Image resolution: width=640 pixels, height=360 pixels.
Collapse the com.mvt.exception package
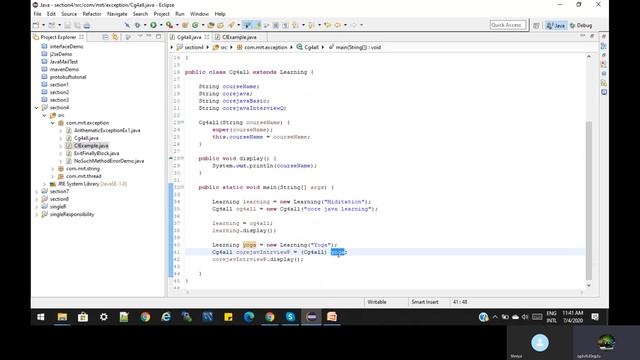click(52, 123)
